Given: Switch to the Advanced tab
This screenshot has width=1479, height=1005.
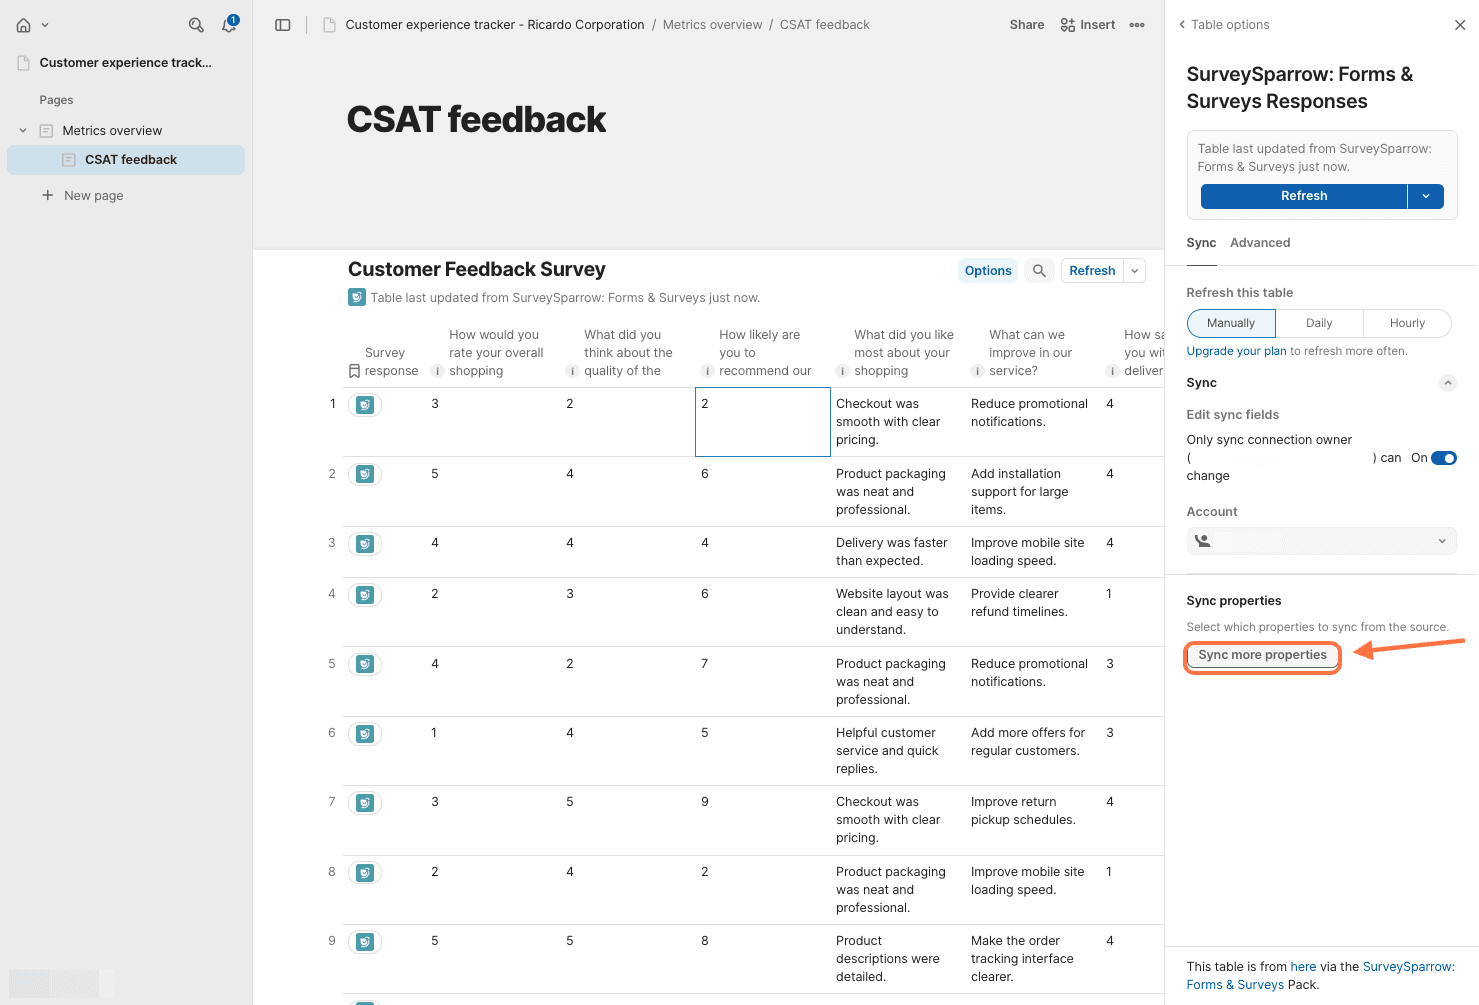Looking at the screenshot, I should pyautogui.click(x=1259, y=243).
